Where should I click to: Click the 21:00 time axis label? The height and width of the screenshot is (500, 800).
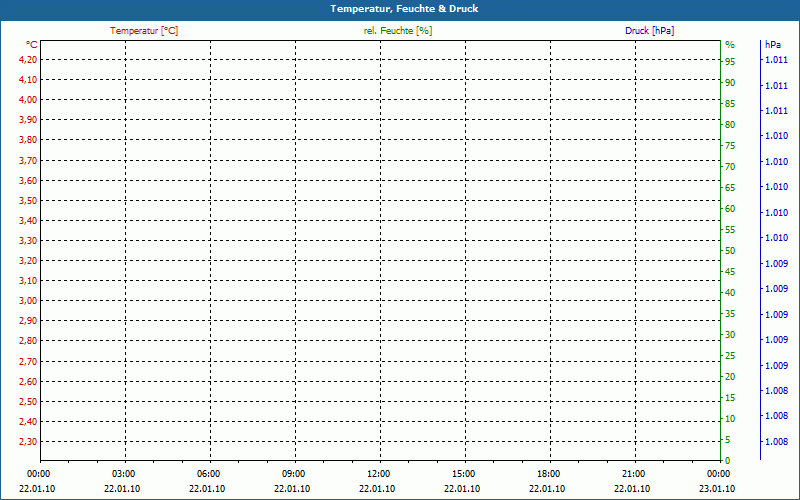click(x=633, y=474)
